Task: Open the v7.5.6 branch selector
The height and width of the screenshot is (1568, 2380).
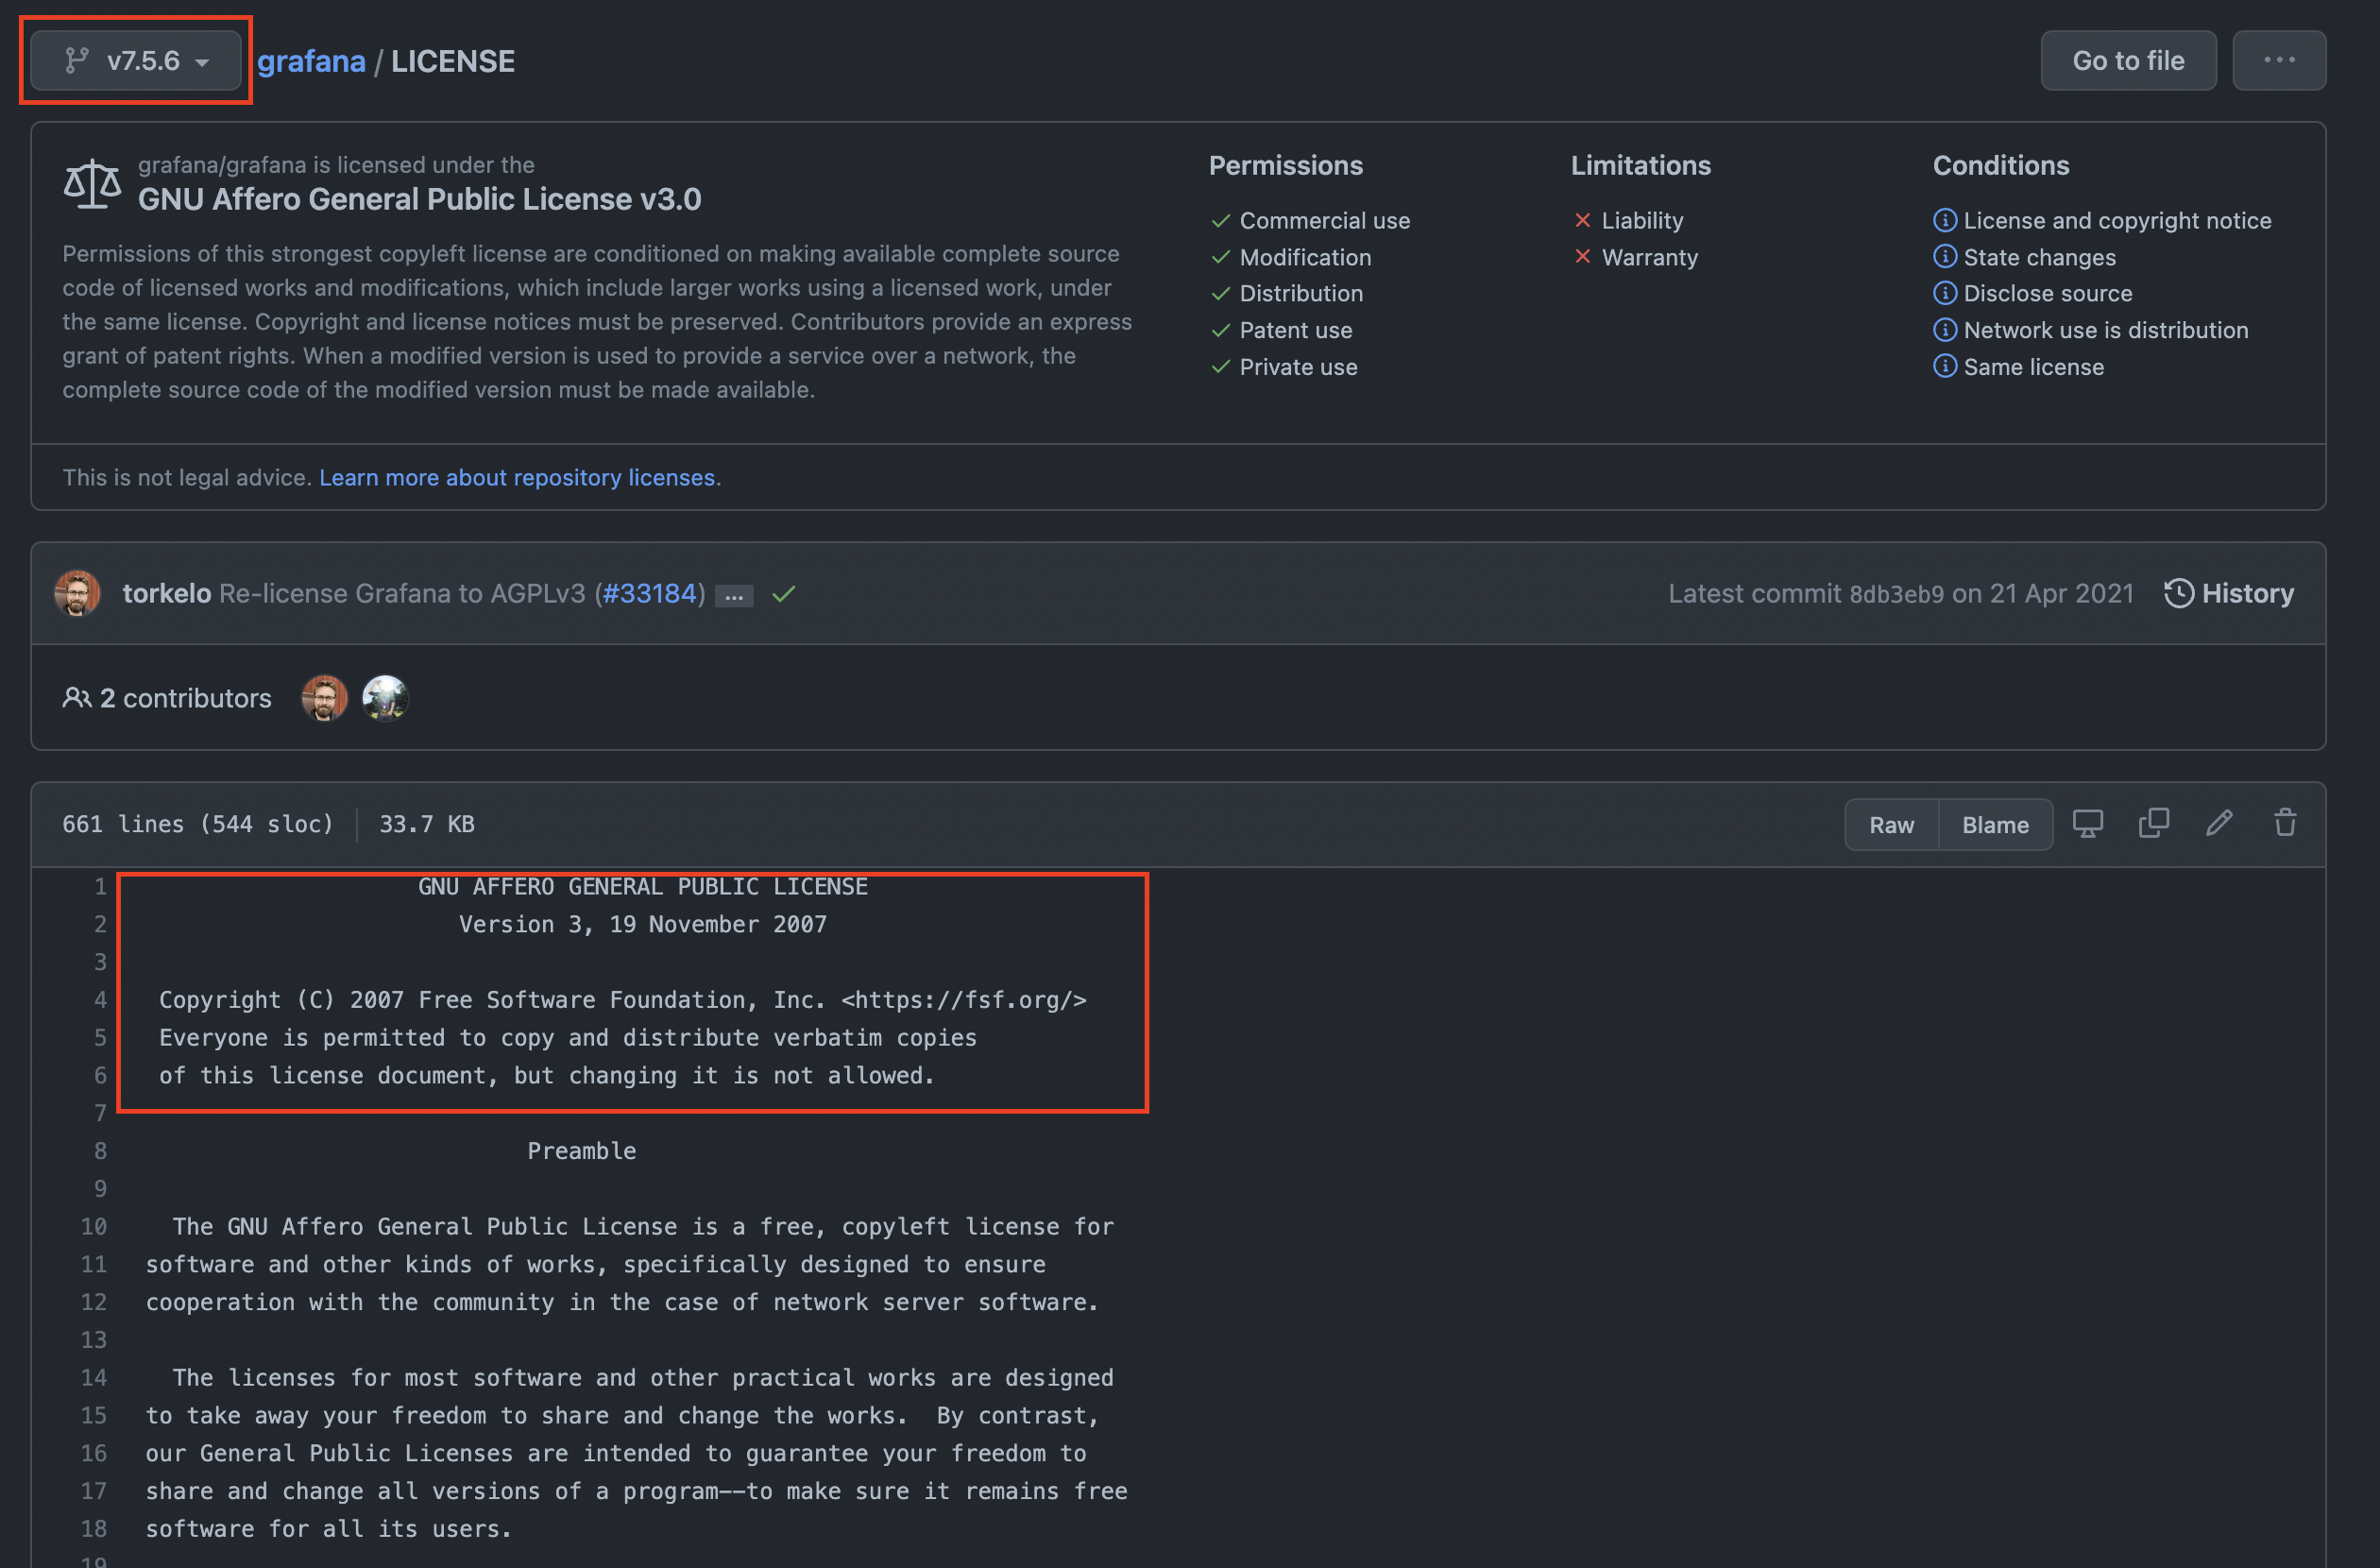Action: pyautogui.click(x=135, y=60)
